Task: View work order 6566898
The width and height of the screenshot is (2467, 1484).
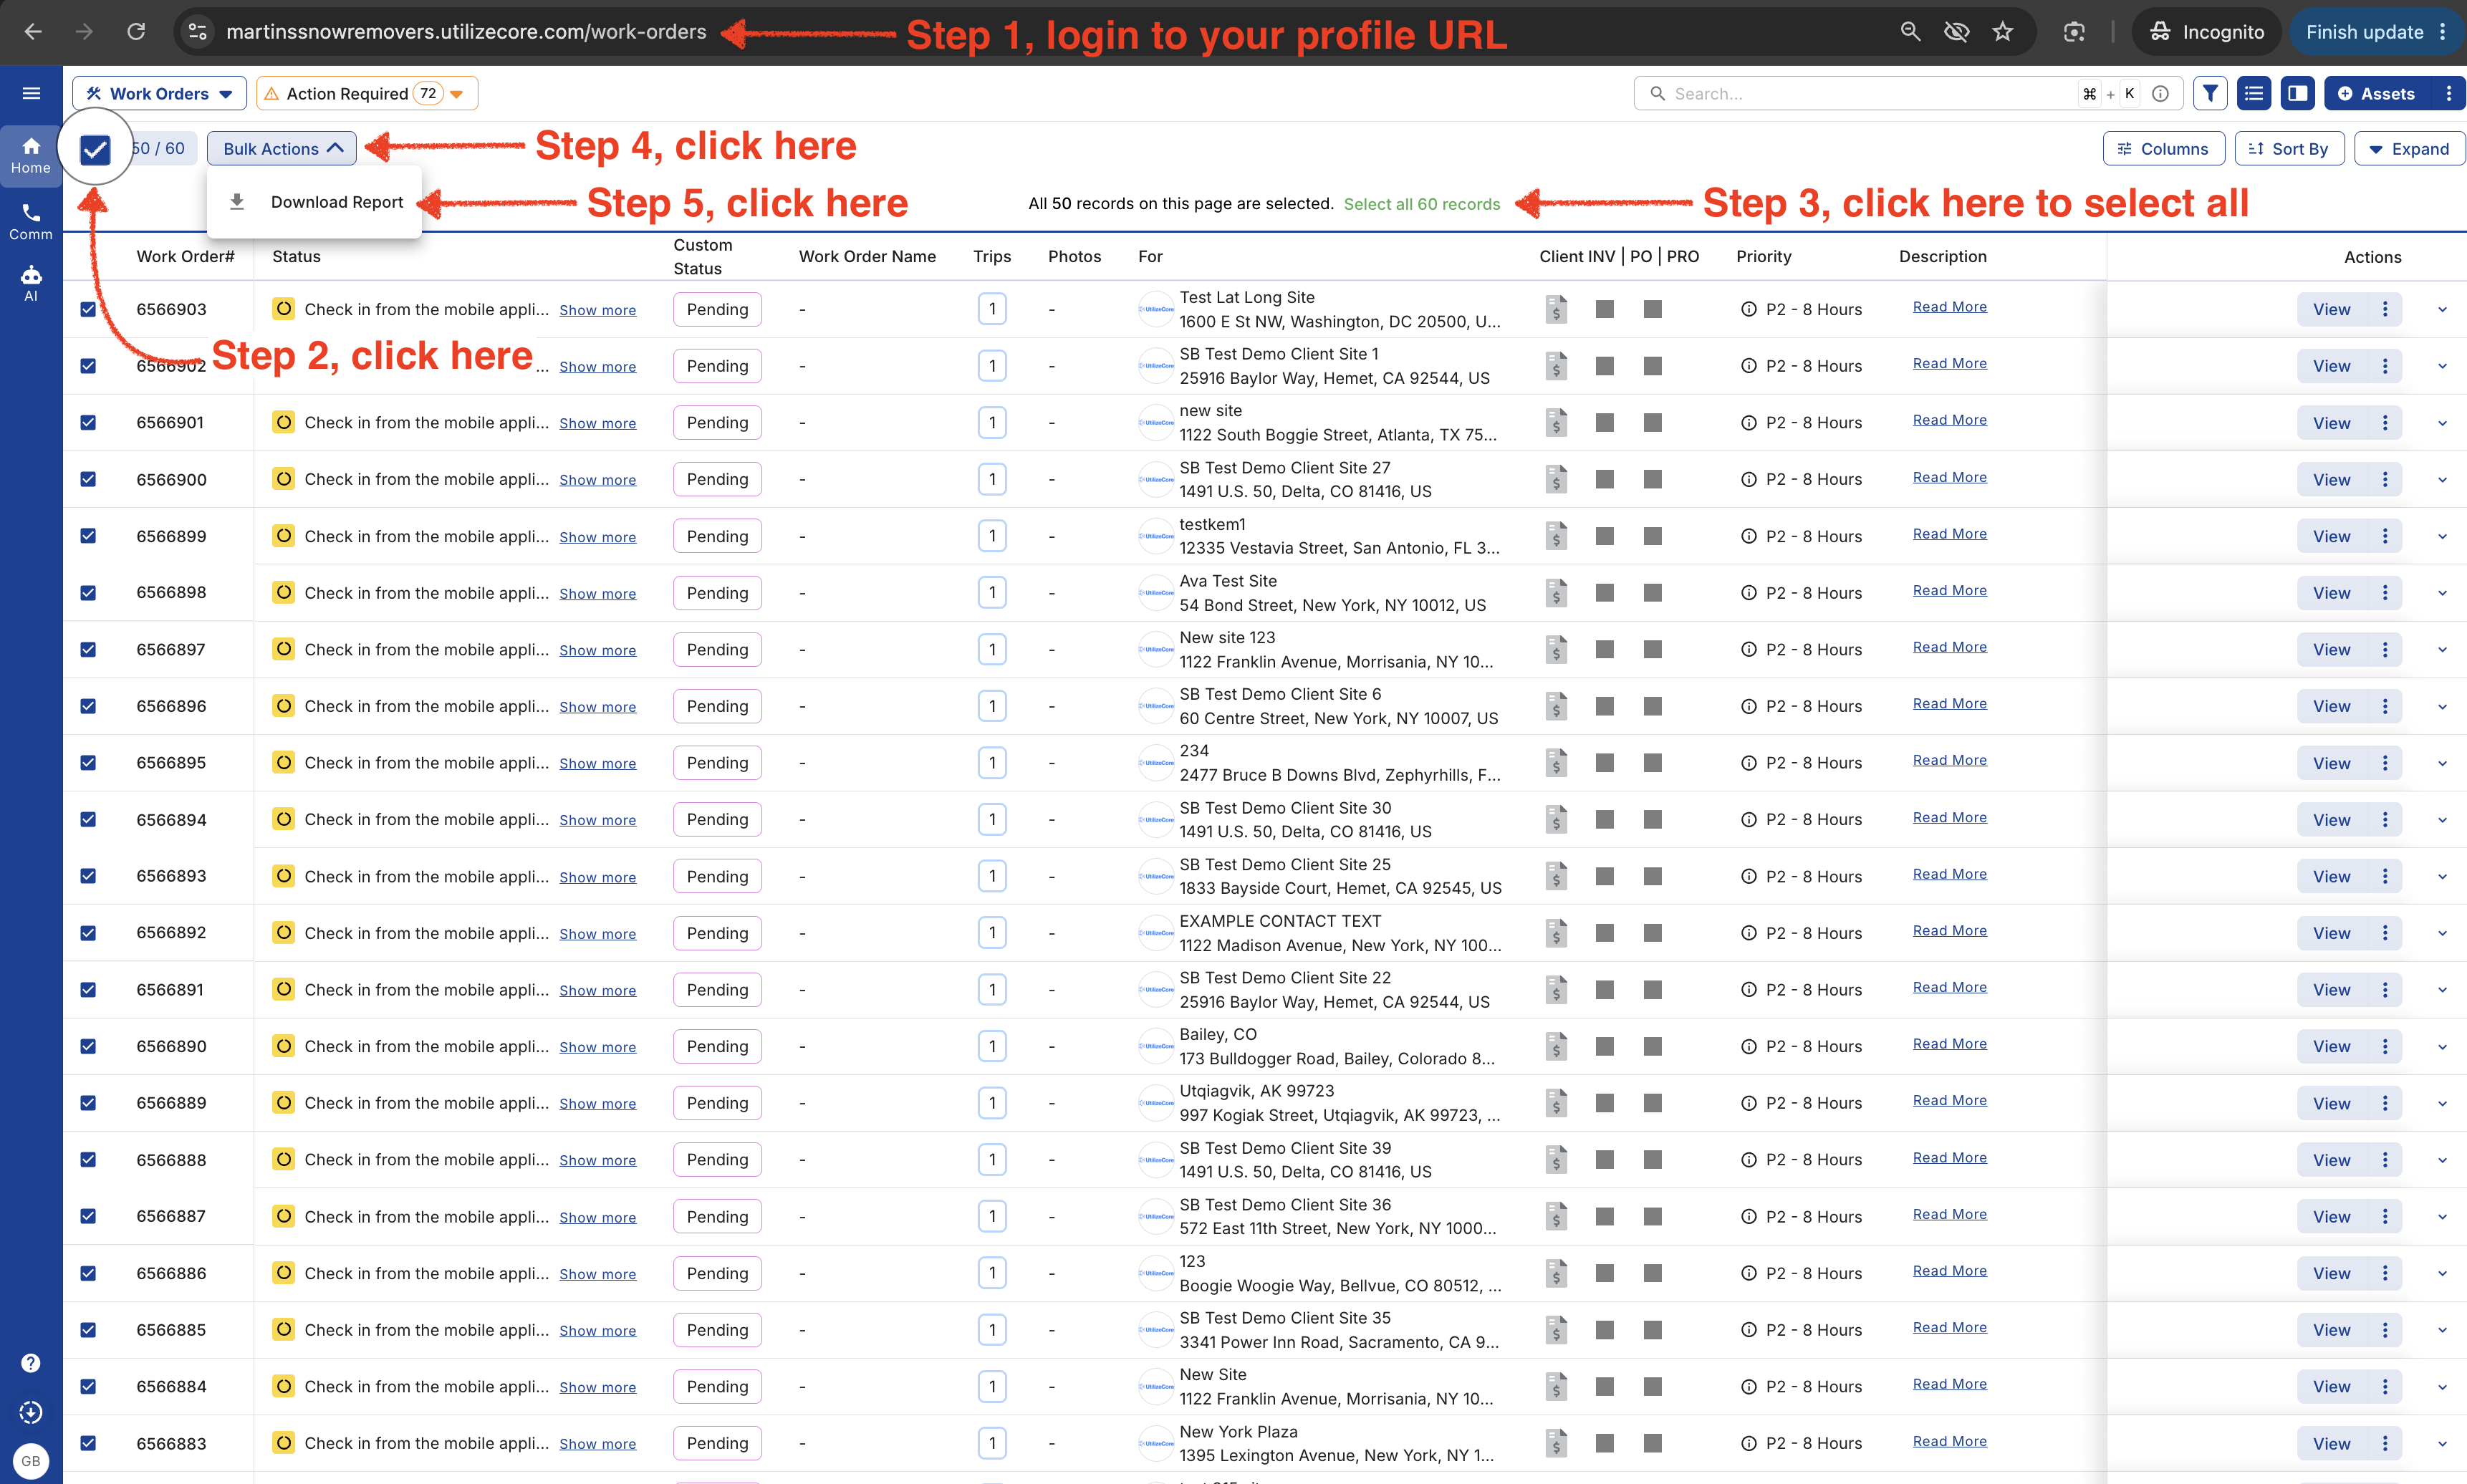Action: coord(2331,593)
